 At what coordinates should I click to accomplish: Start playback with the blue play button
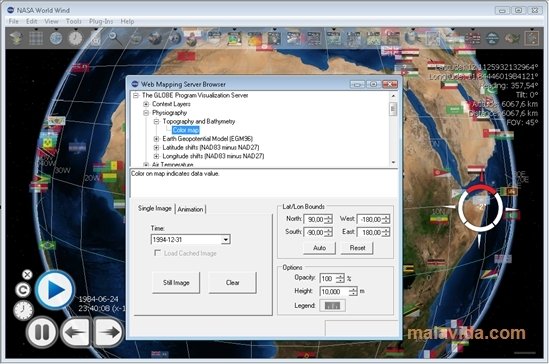[x=55, y=290]
